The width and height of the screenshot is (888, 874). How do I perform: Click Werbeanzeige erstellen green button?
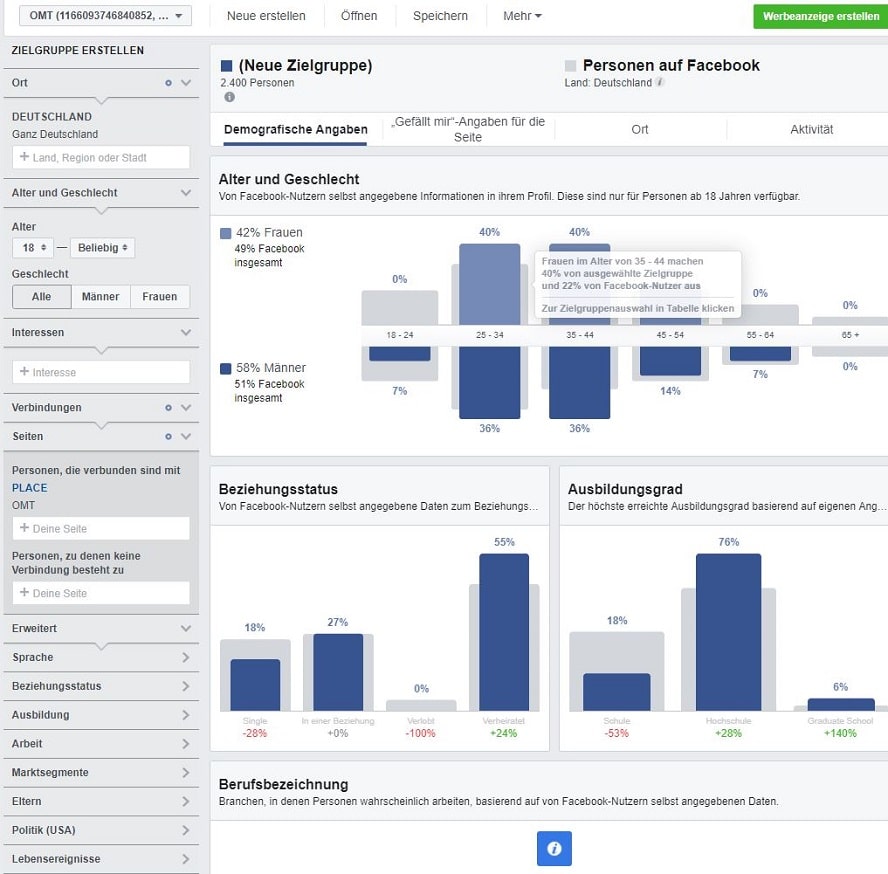pyautogui.click(x=821, y=16)
